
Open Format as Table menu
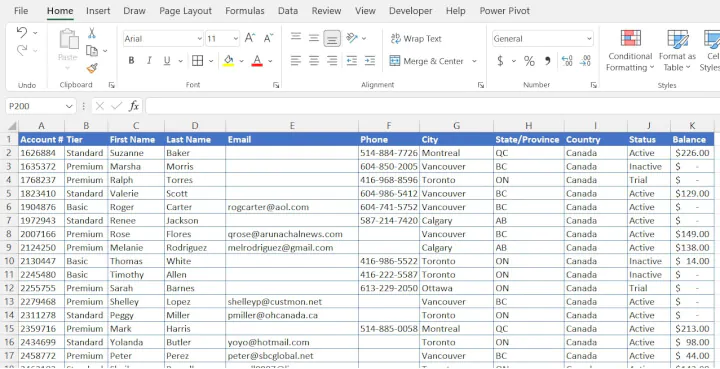(x=677, y=50)
